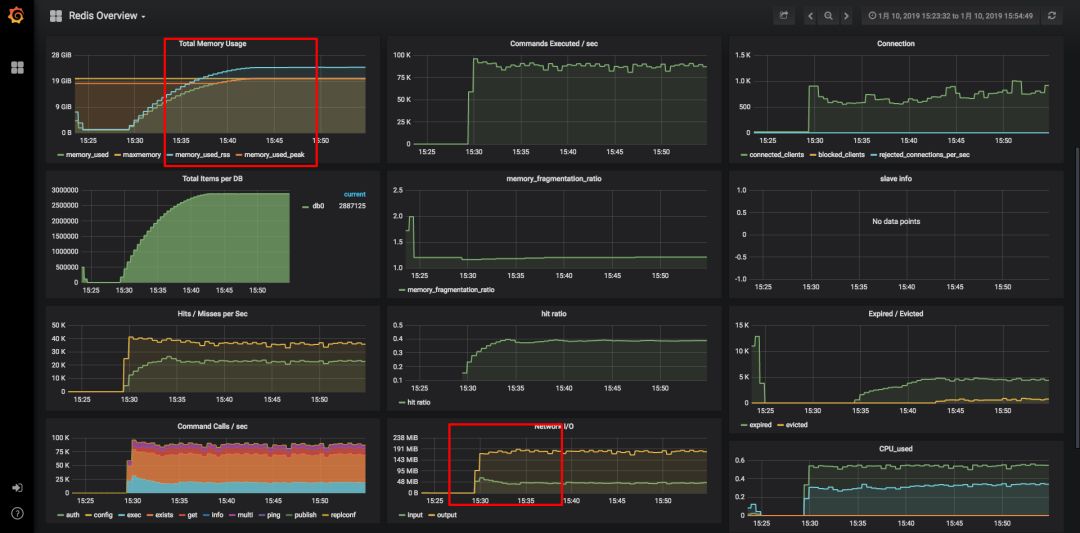Image resolution: width=1080 pixels, height=533 pixels.
Task: Sort legend by the current column header
Action: point(354,194)
